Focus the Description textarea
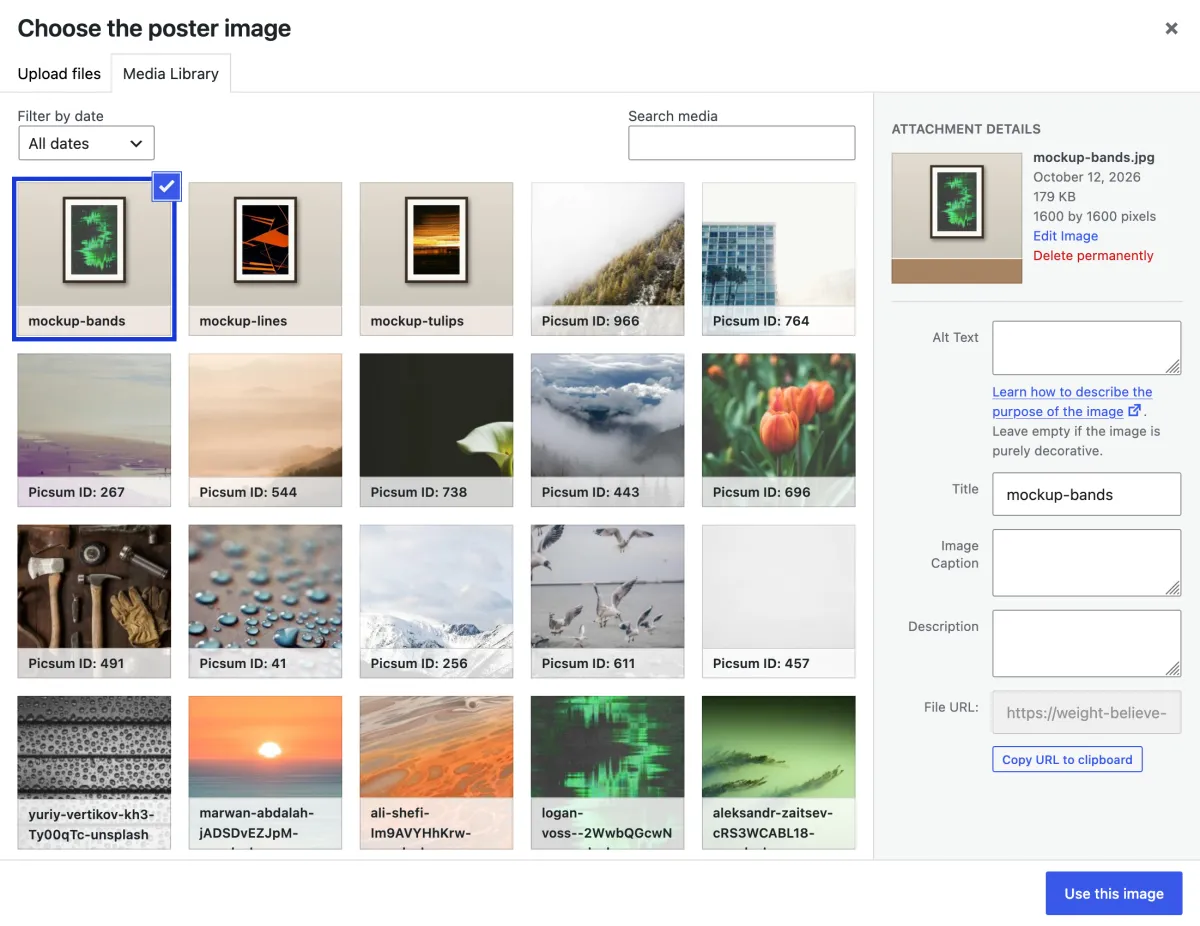 pyautogui.click(x=1086, y=643)
